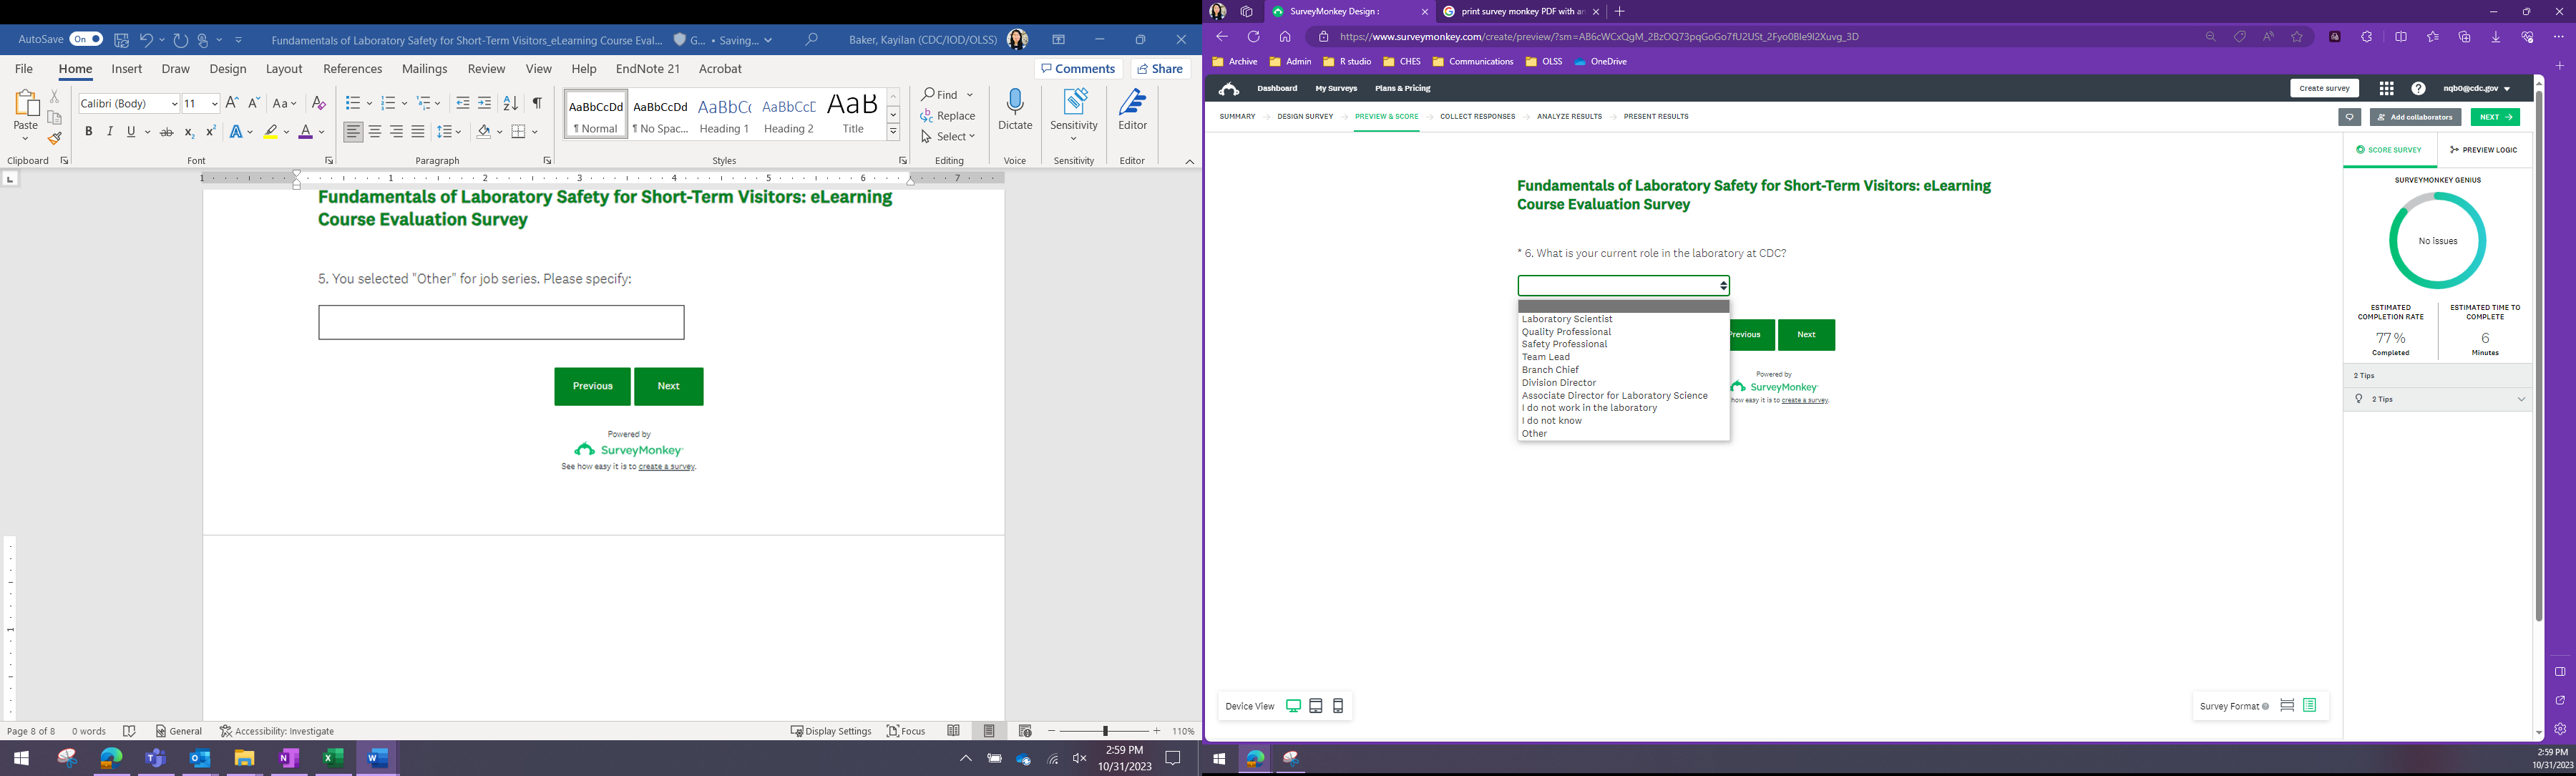Click the Sort icon in Paragraph group

pos(510,104)
